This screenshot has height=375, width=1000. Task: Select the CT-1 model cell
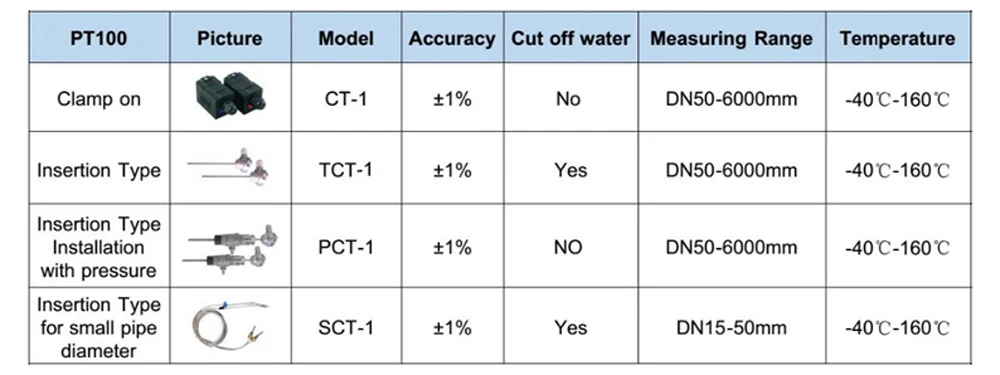coord(346,99)
